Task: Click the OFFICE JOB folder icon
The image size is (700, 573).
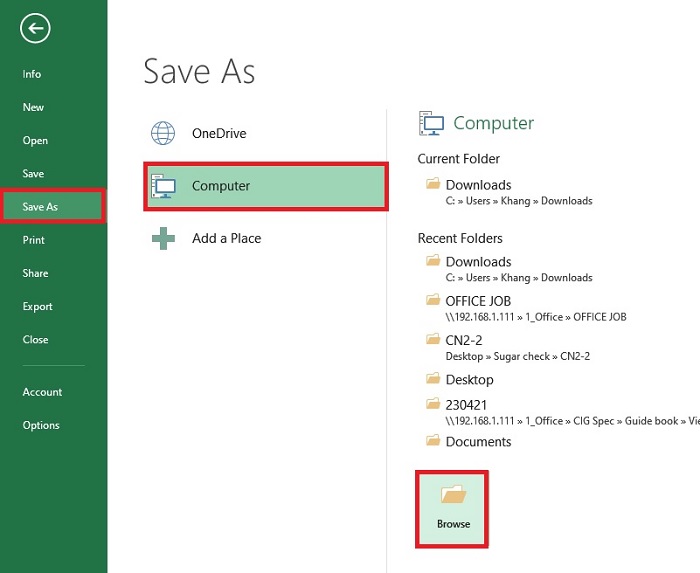Action: pos(433,300)
